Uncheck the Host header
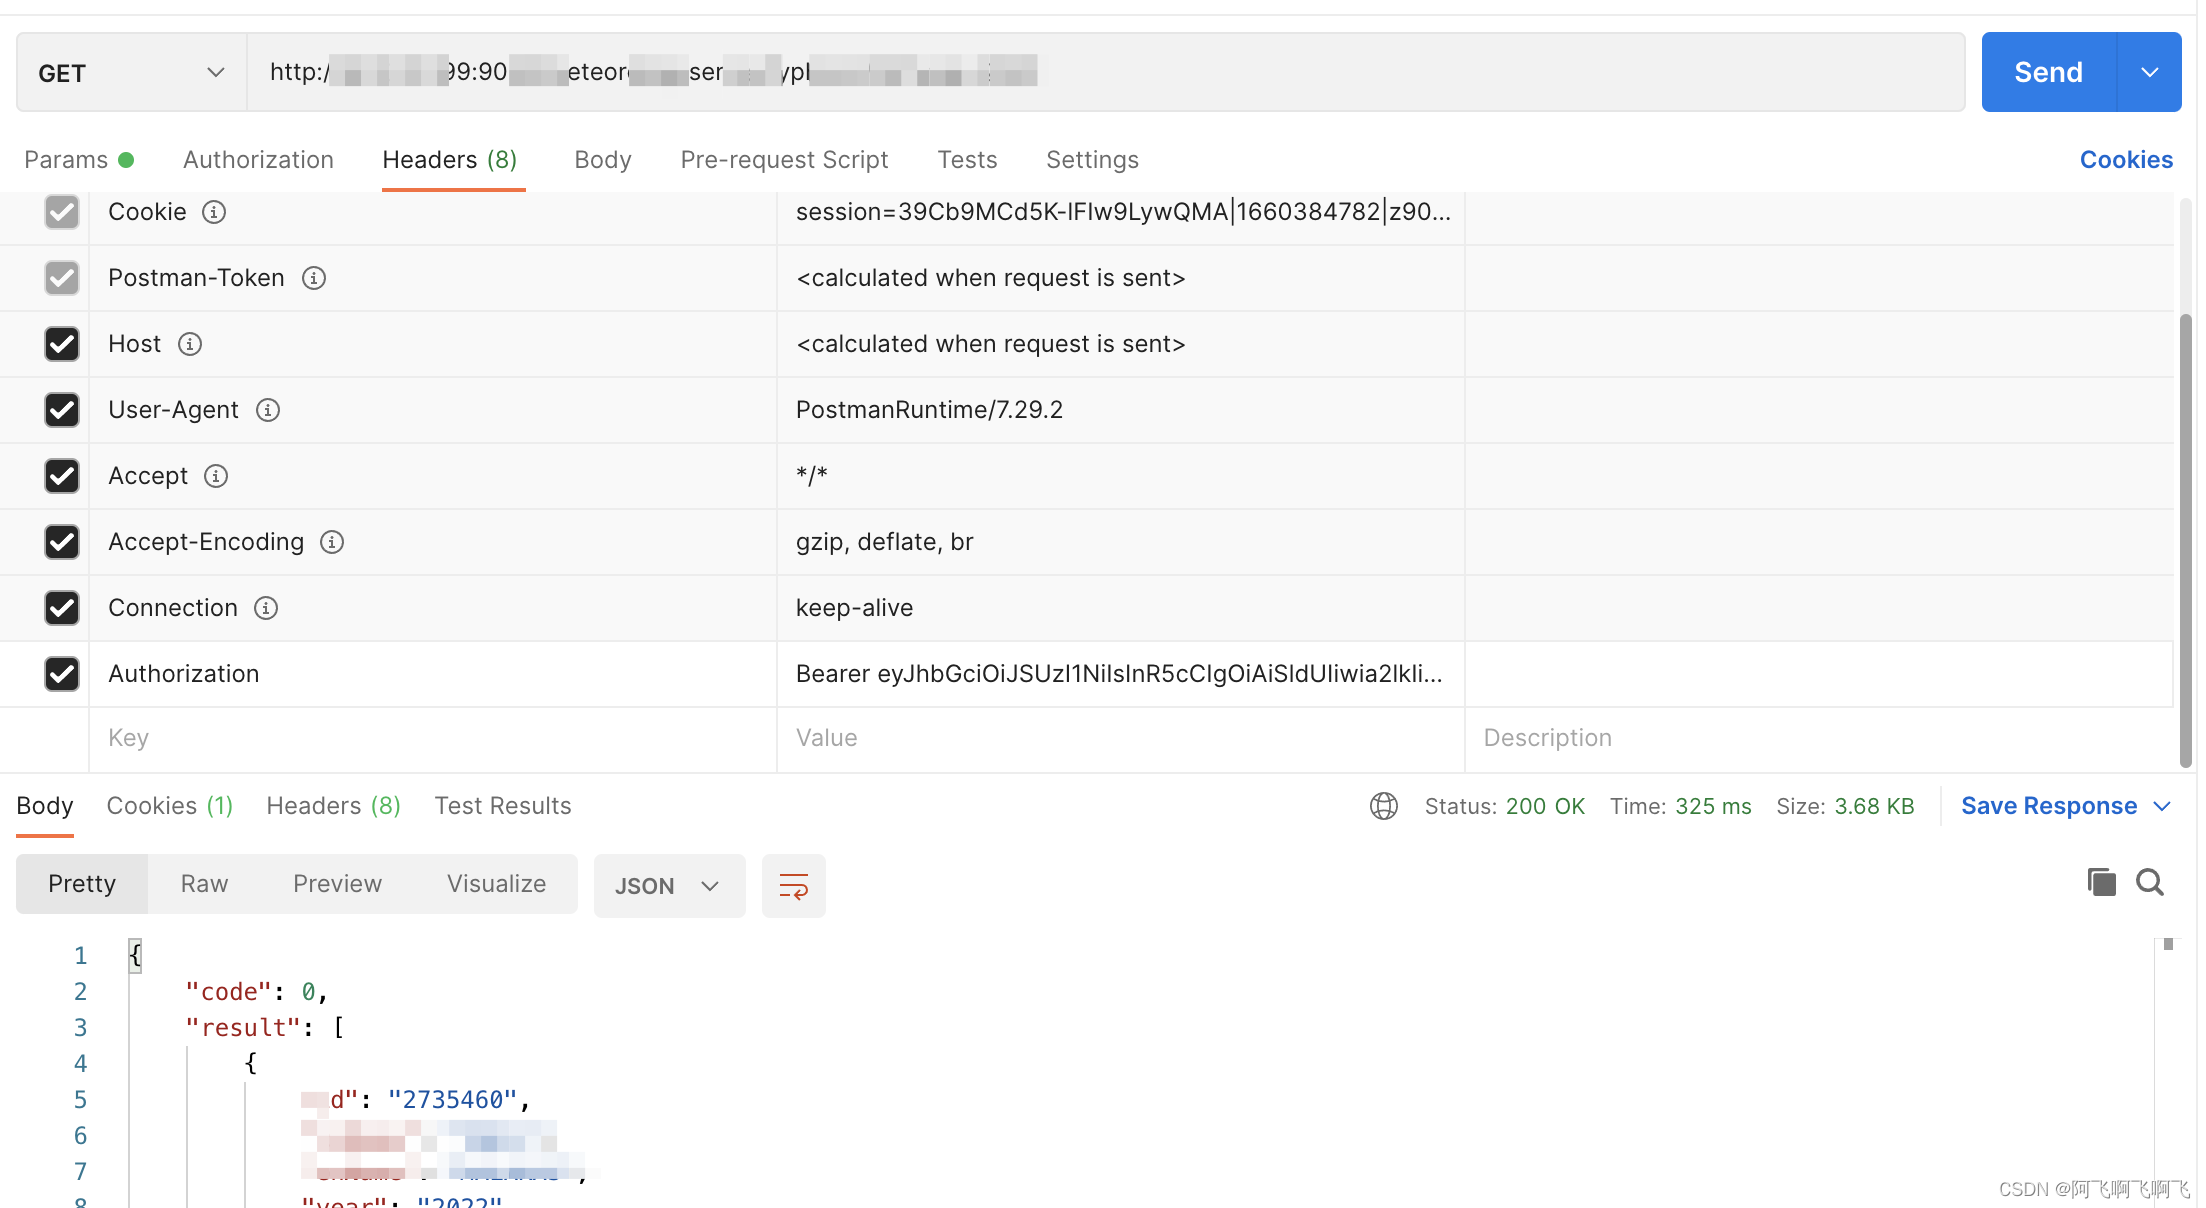The height and width of the screenshot is (1208, 2206). [x=62, y=344]
